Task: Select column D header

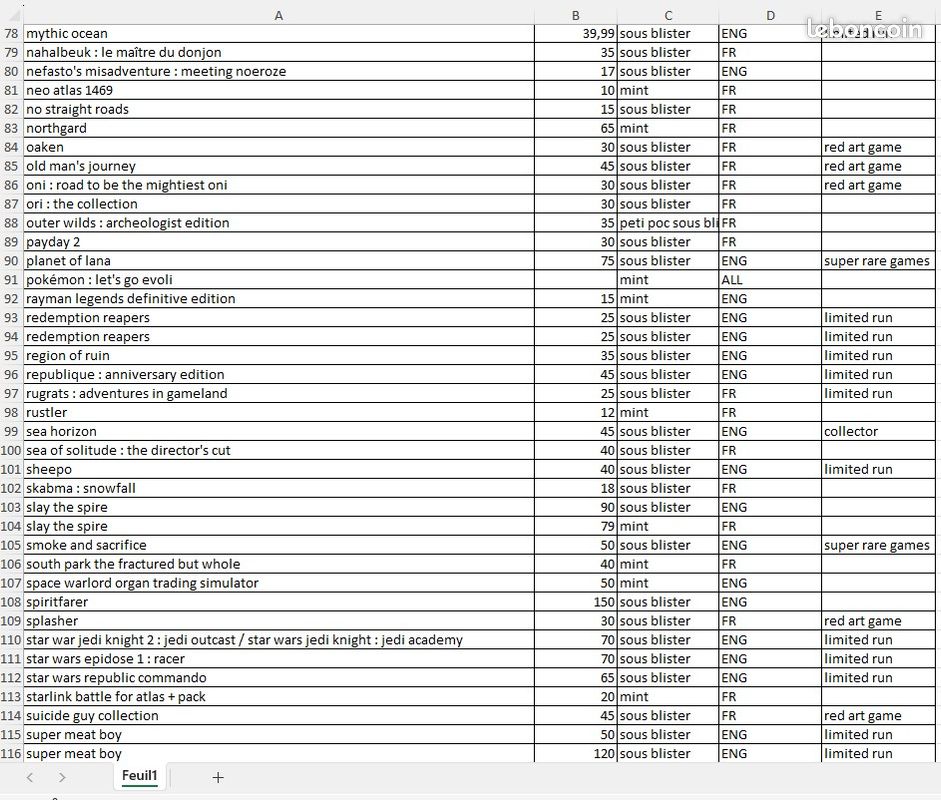Action: (x=770, y=16)
